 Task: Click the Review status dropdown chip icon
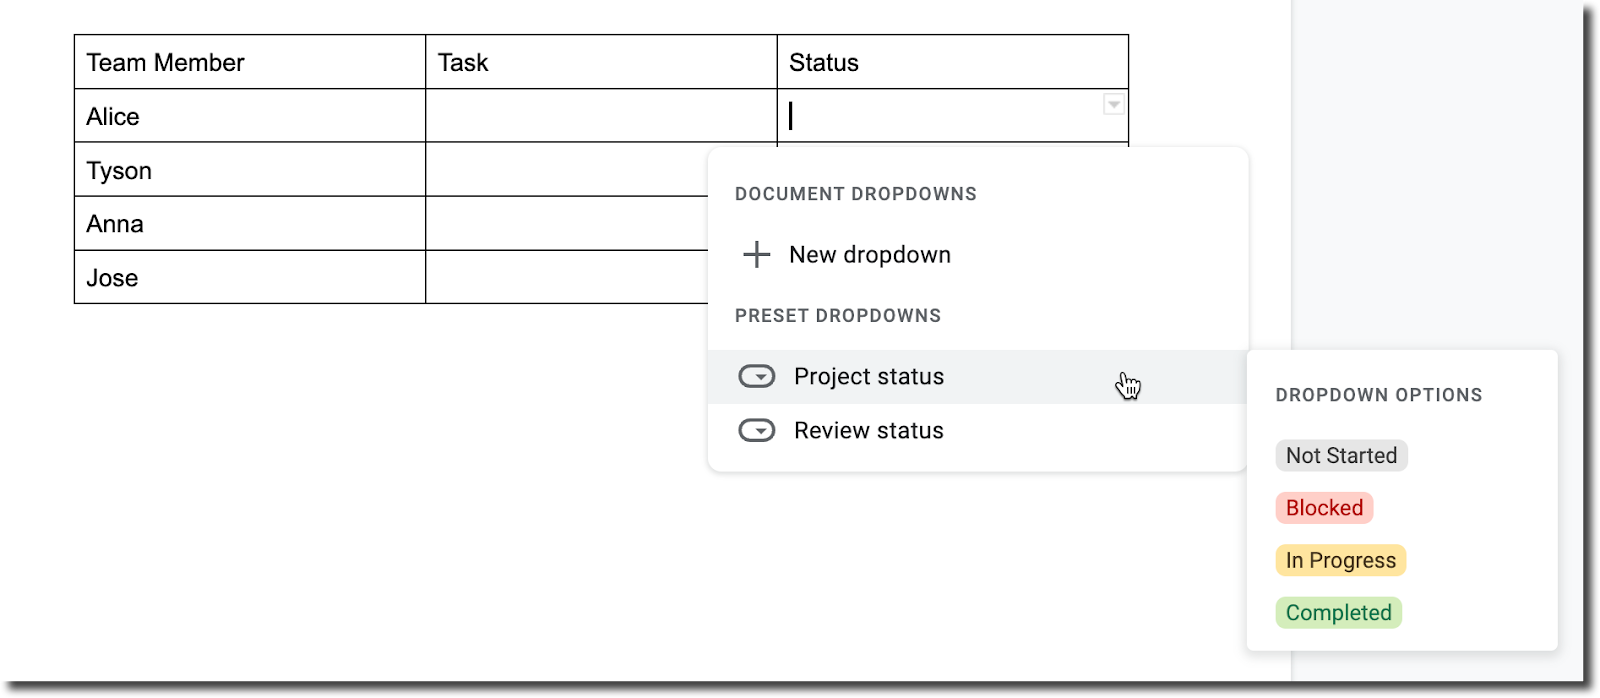tap(757, 431)
